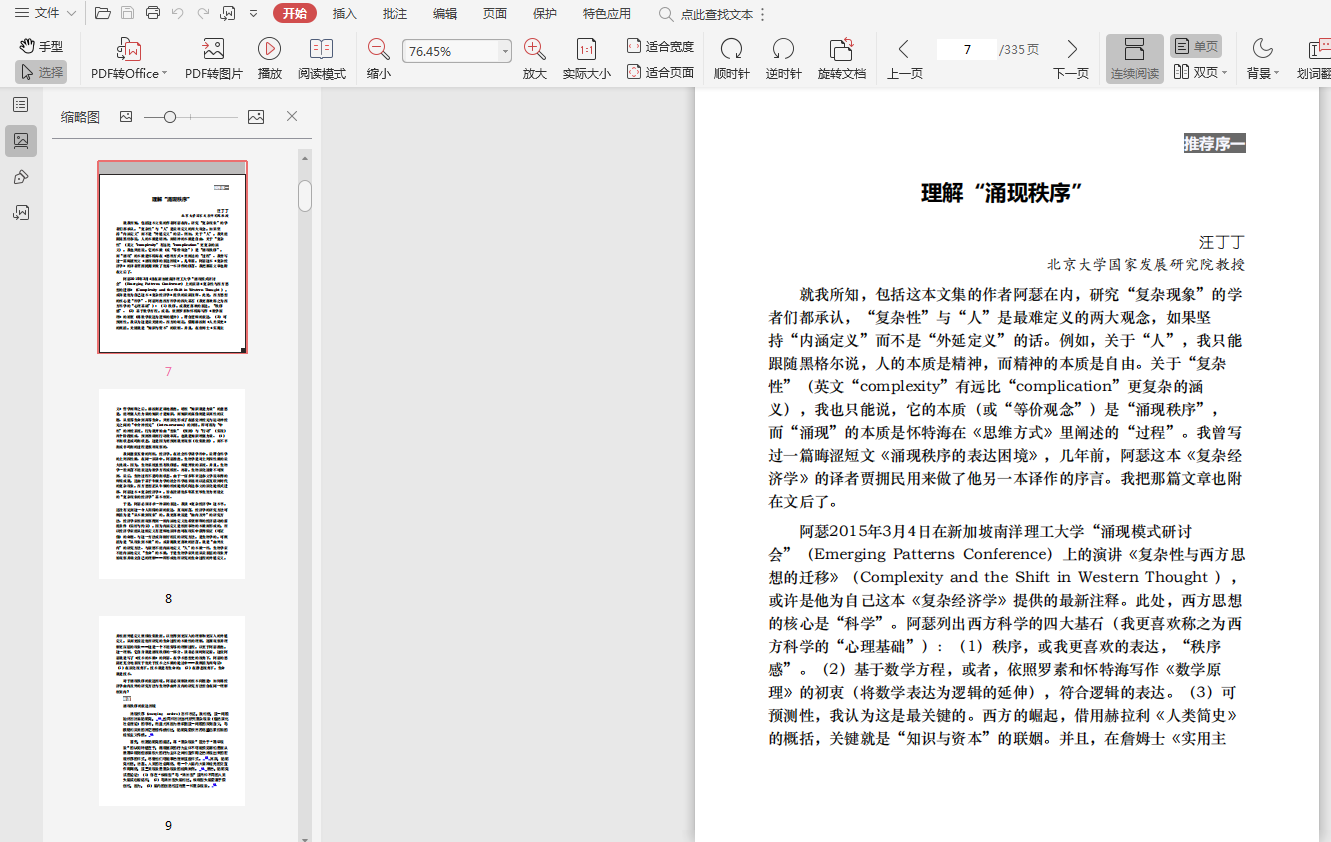Enter 阅读模式 reading mode
The width and height of the screenshot is (1331, 842).
(321, 58)
